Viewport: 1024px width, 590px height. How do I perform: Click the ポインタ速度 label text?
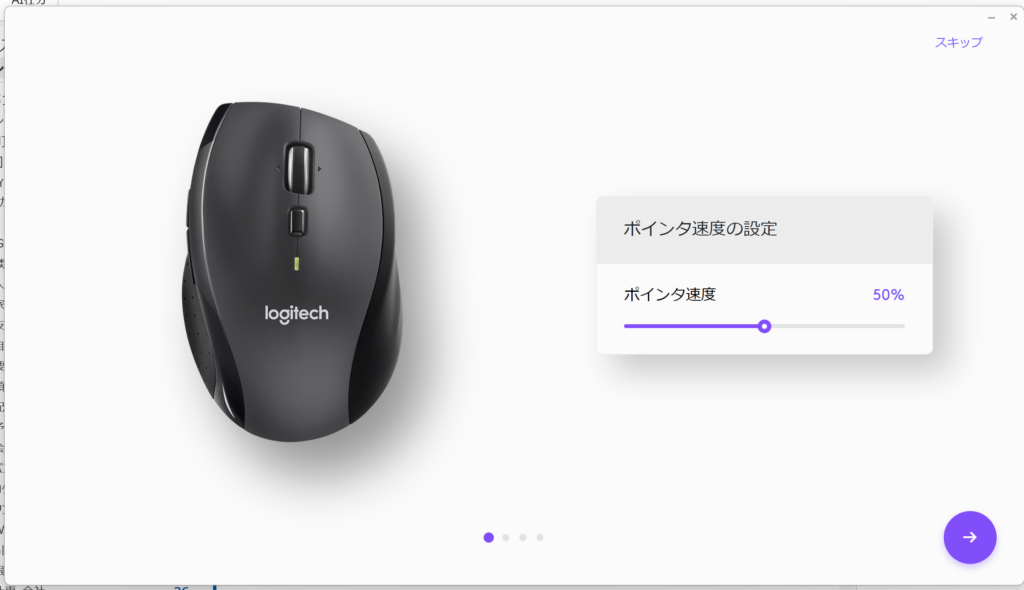pyautogui.click(x=669, y=295)
